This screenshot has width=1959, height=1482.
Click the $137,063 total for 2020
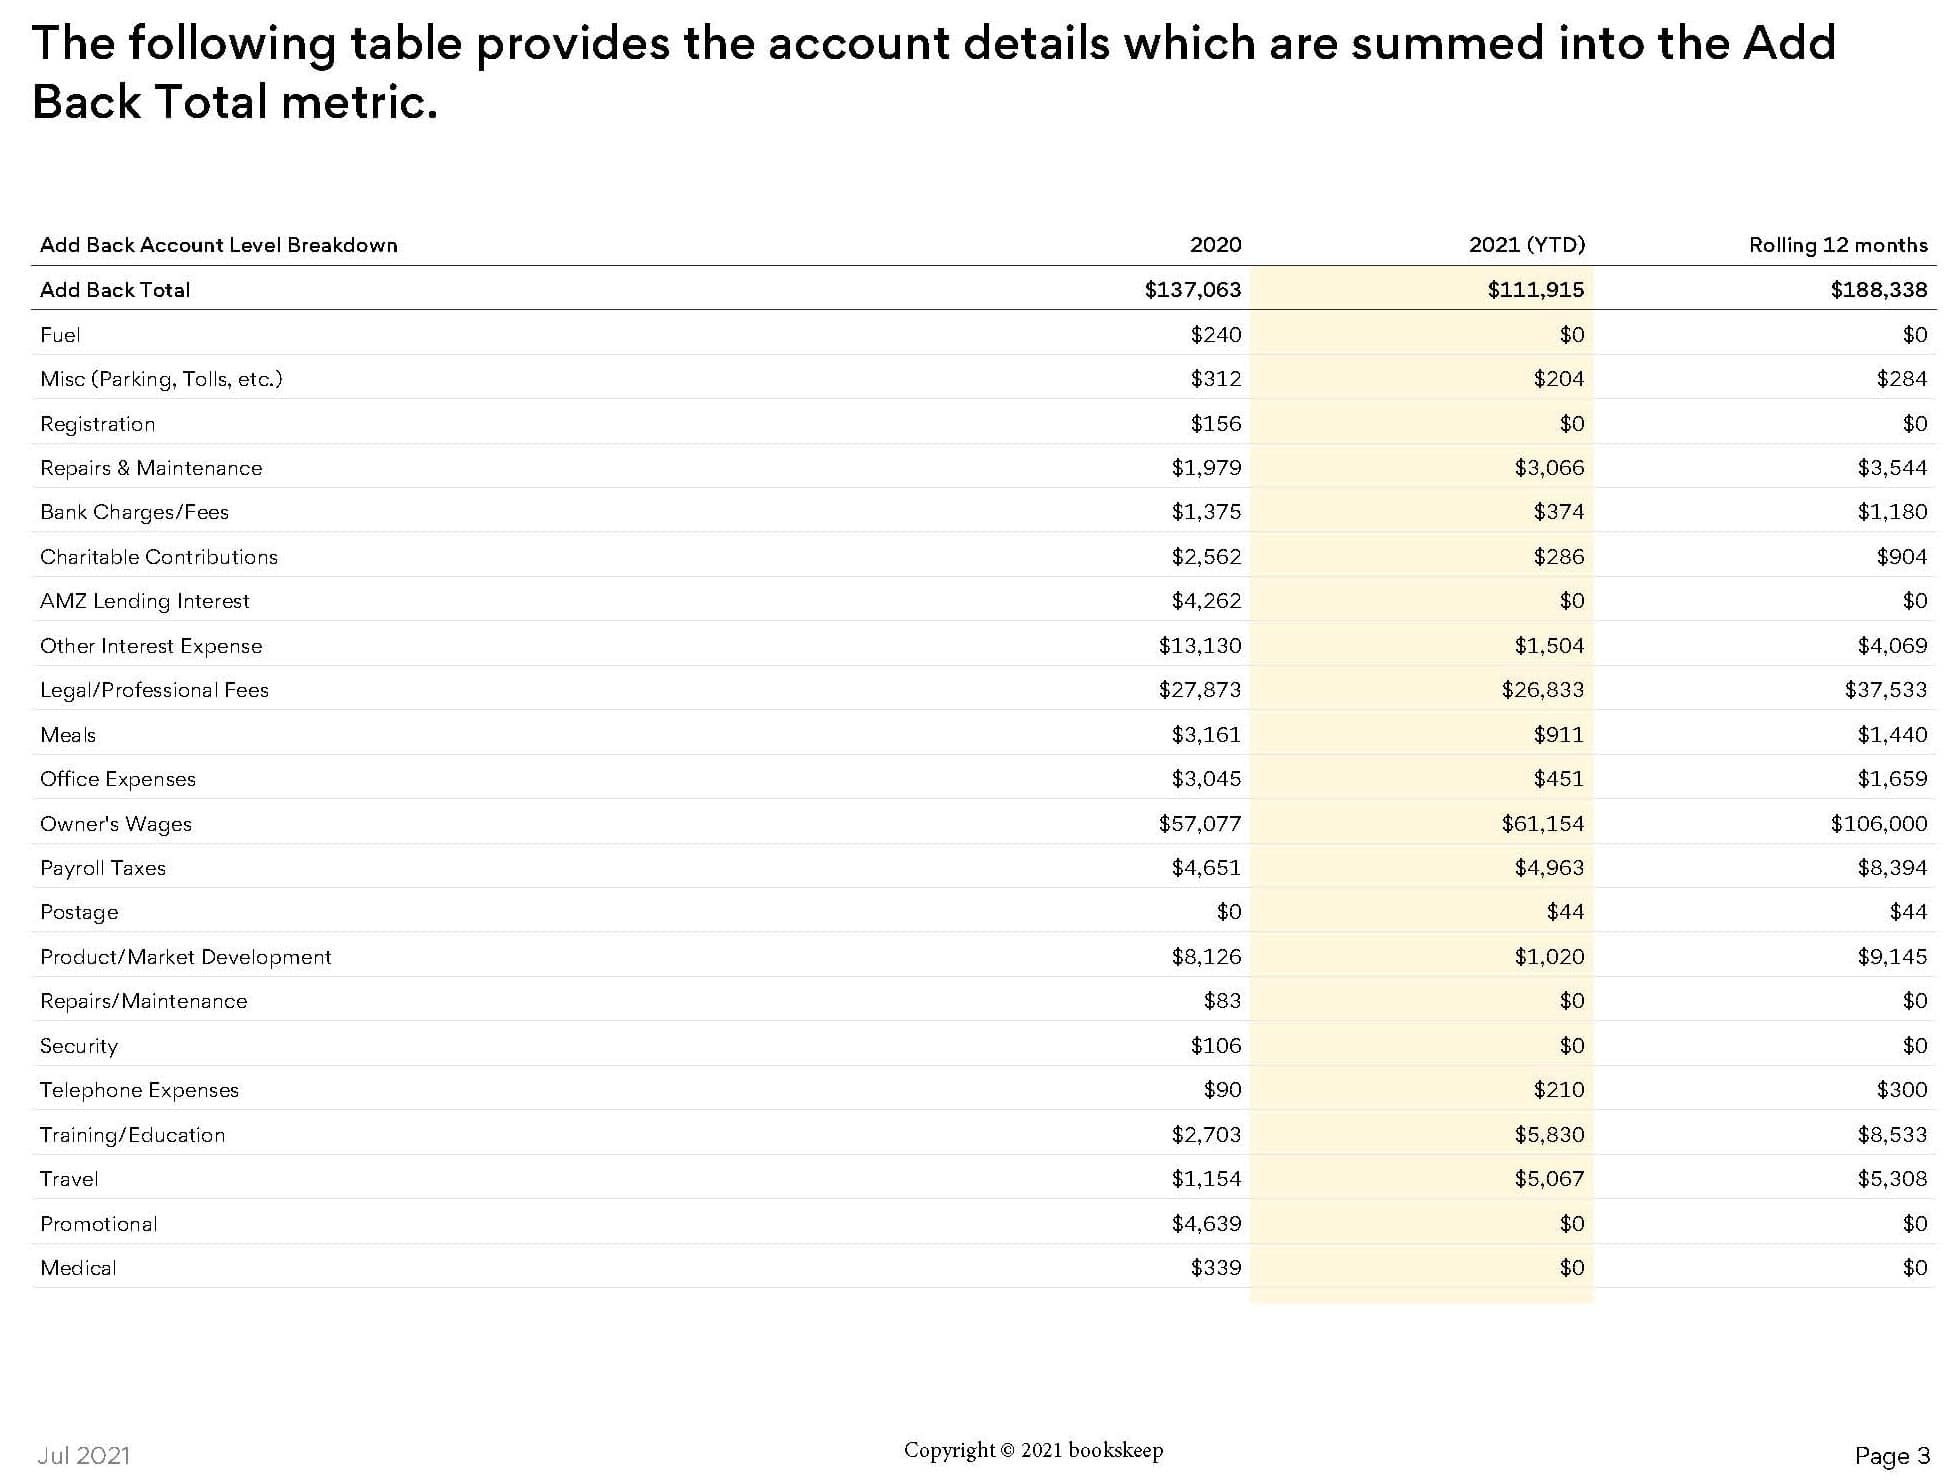tap(1192, 290)
